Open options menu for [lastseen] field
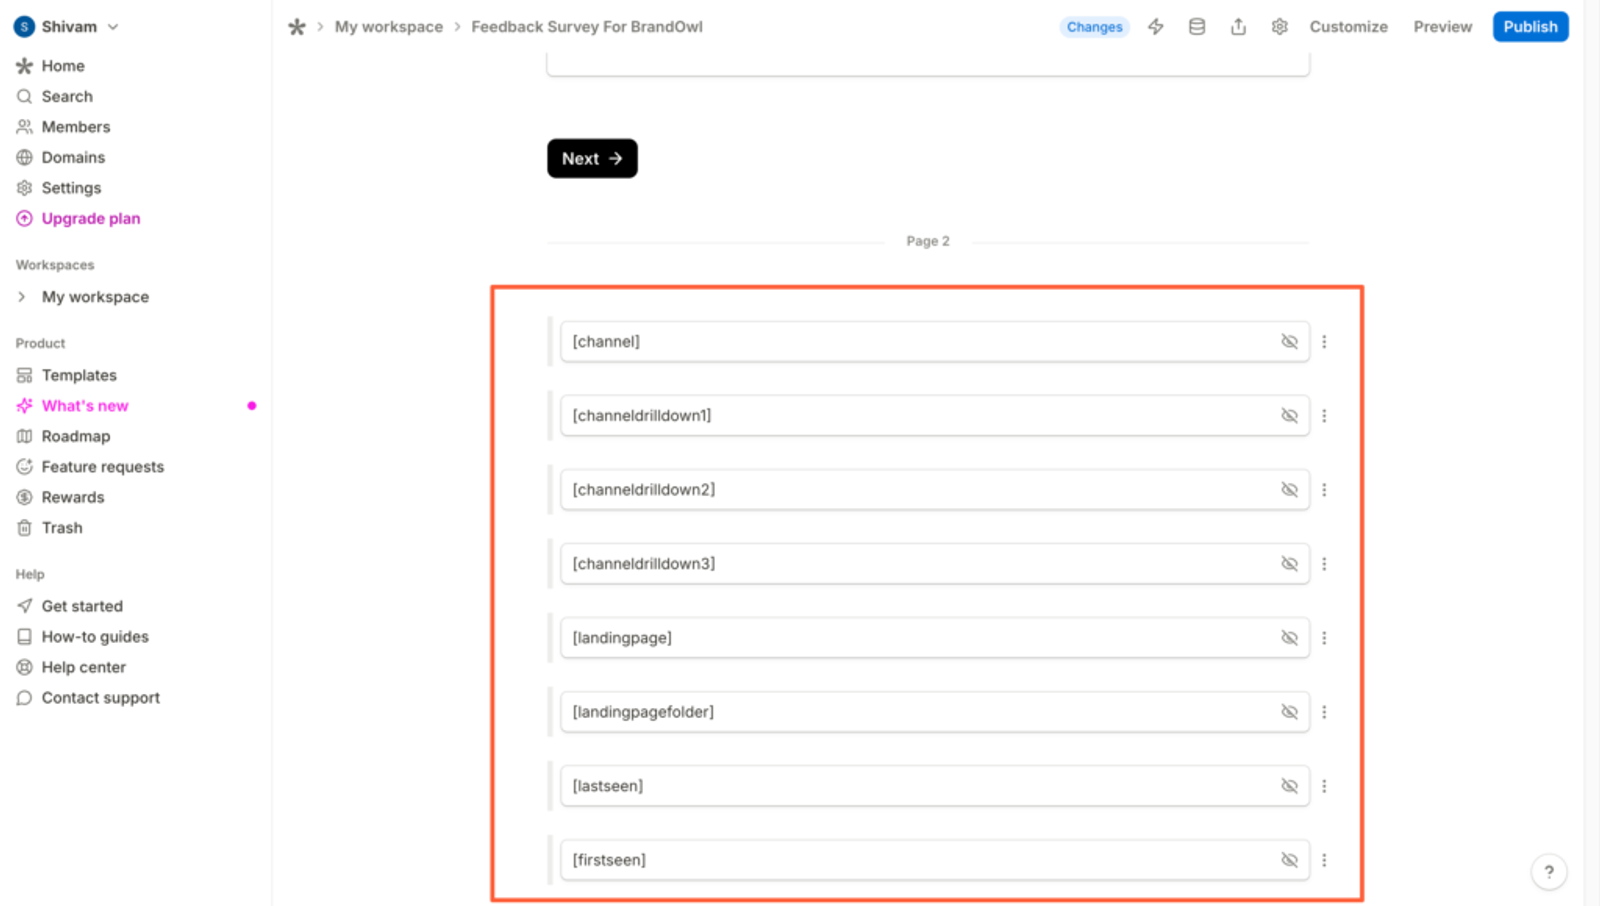Screen dimensions: 1600x906 (x=1324, y=786)
